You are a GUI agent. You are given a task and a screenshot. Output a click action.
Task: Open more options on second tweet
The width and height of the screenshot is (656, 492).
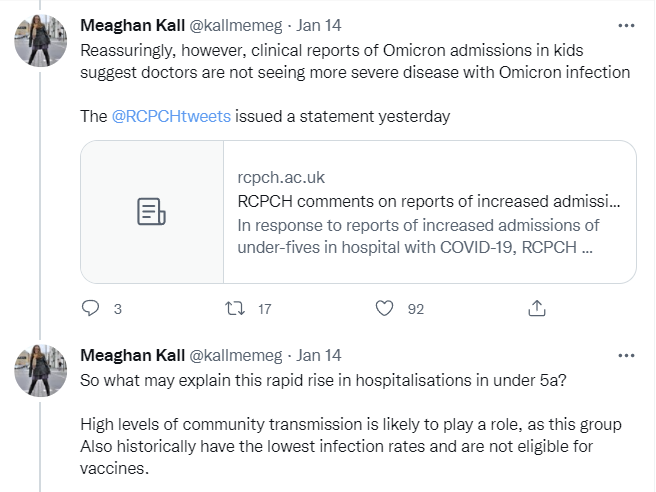point(626,355)
